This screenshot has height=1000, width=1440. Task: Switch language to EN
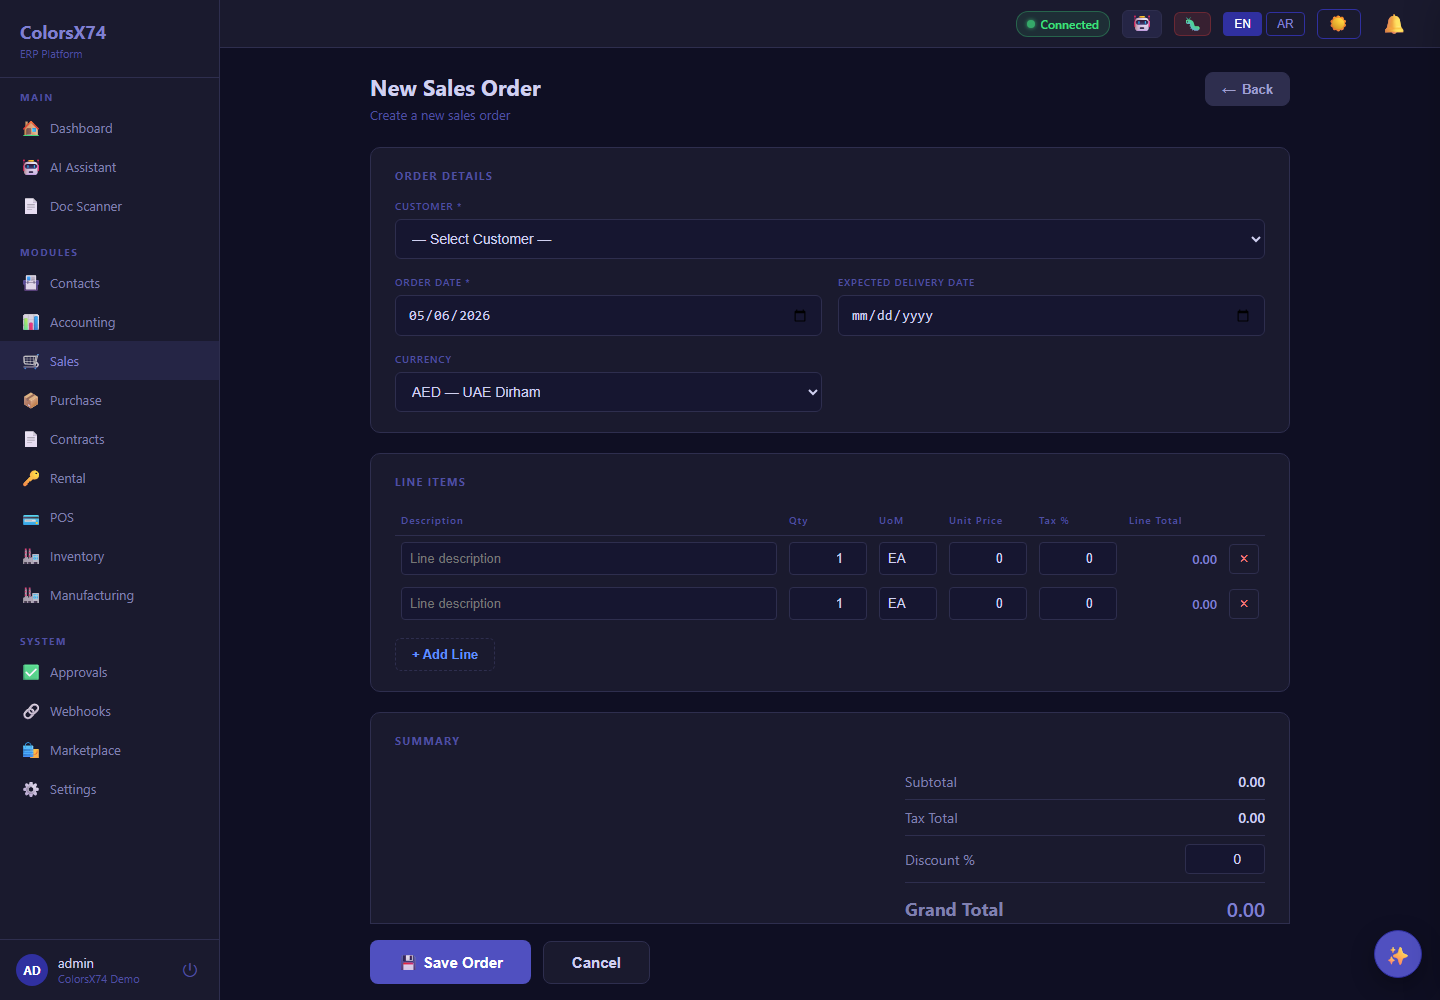(x=1242, y=24)
